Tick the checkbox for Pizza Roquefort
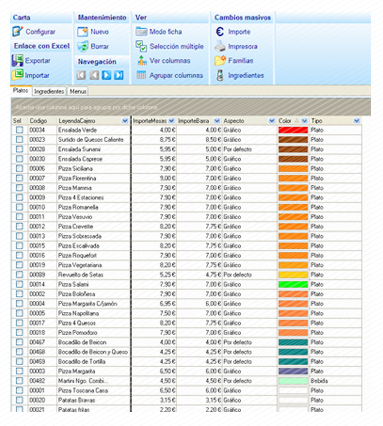 pos(19,255)
